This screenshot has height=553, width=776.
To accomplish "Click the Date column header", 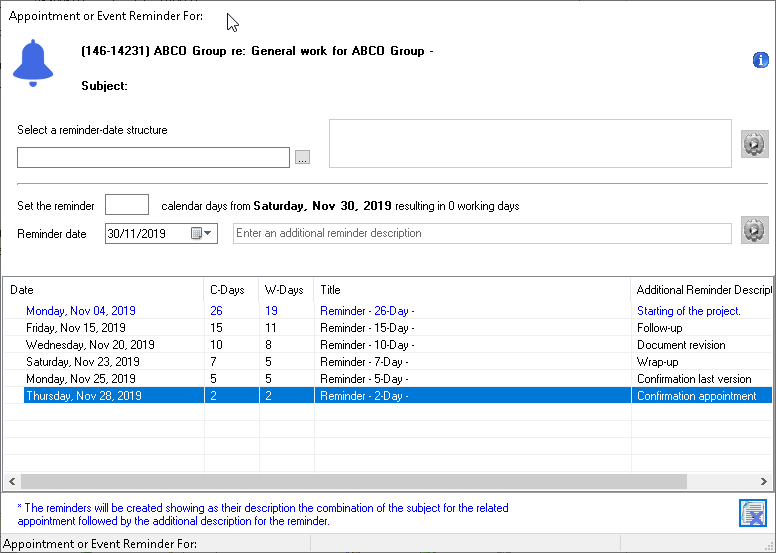I will point(103,290).
